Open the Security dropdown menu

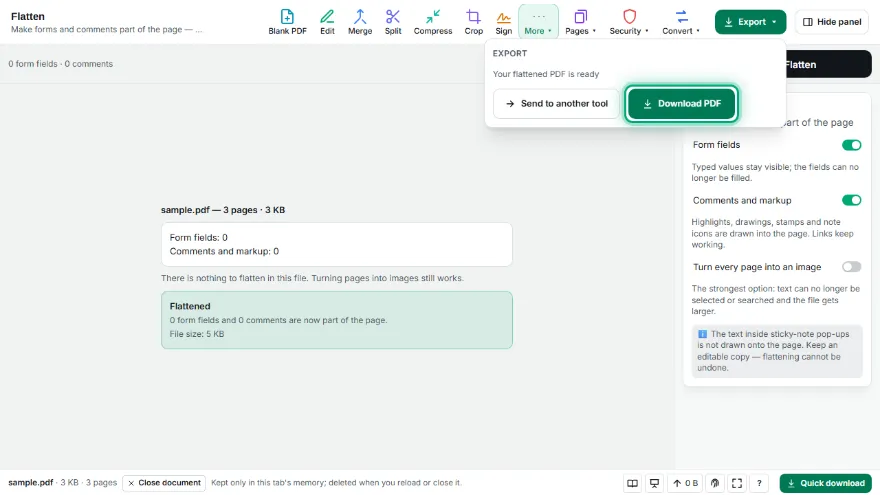629,22
